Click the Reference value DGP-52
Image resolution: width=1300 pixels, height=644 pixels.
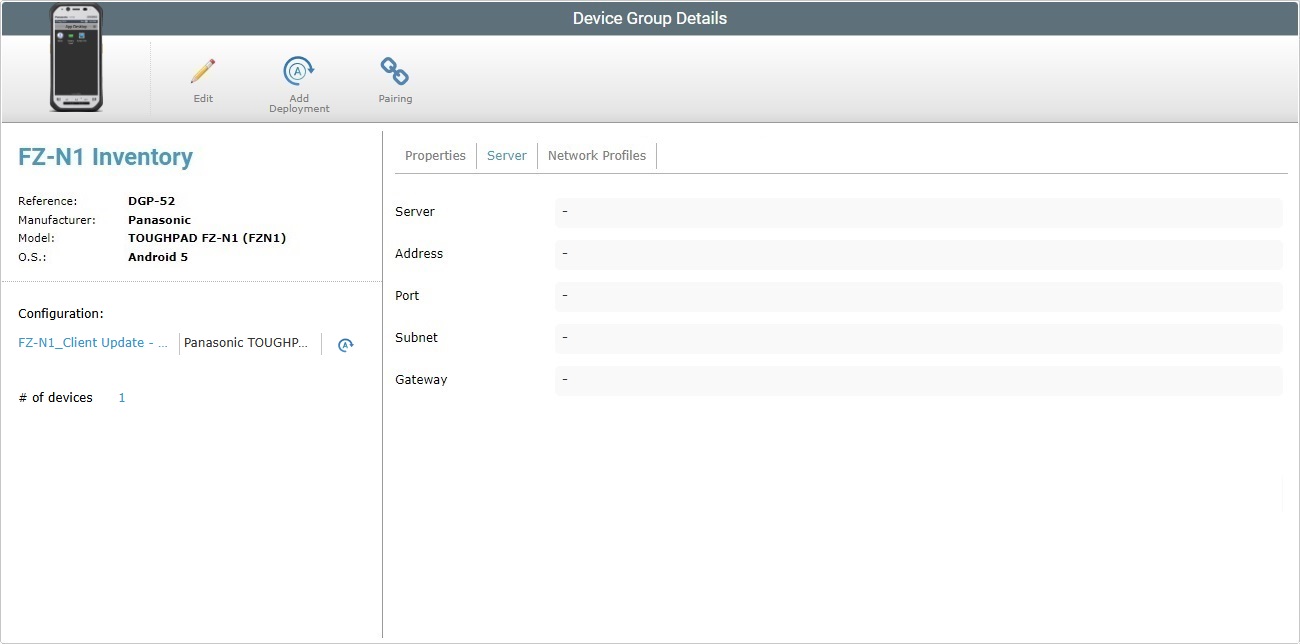click(151, 200)
